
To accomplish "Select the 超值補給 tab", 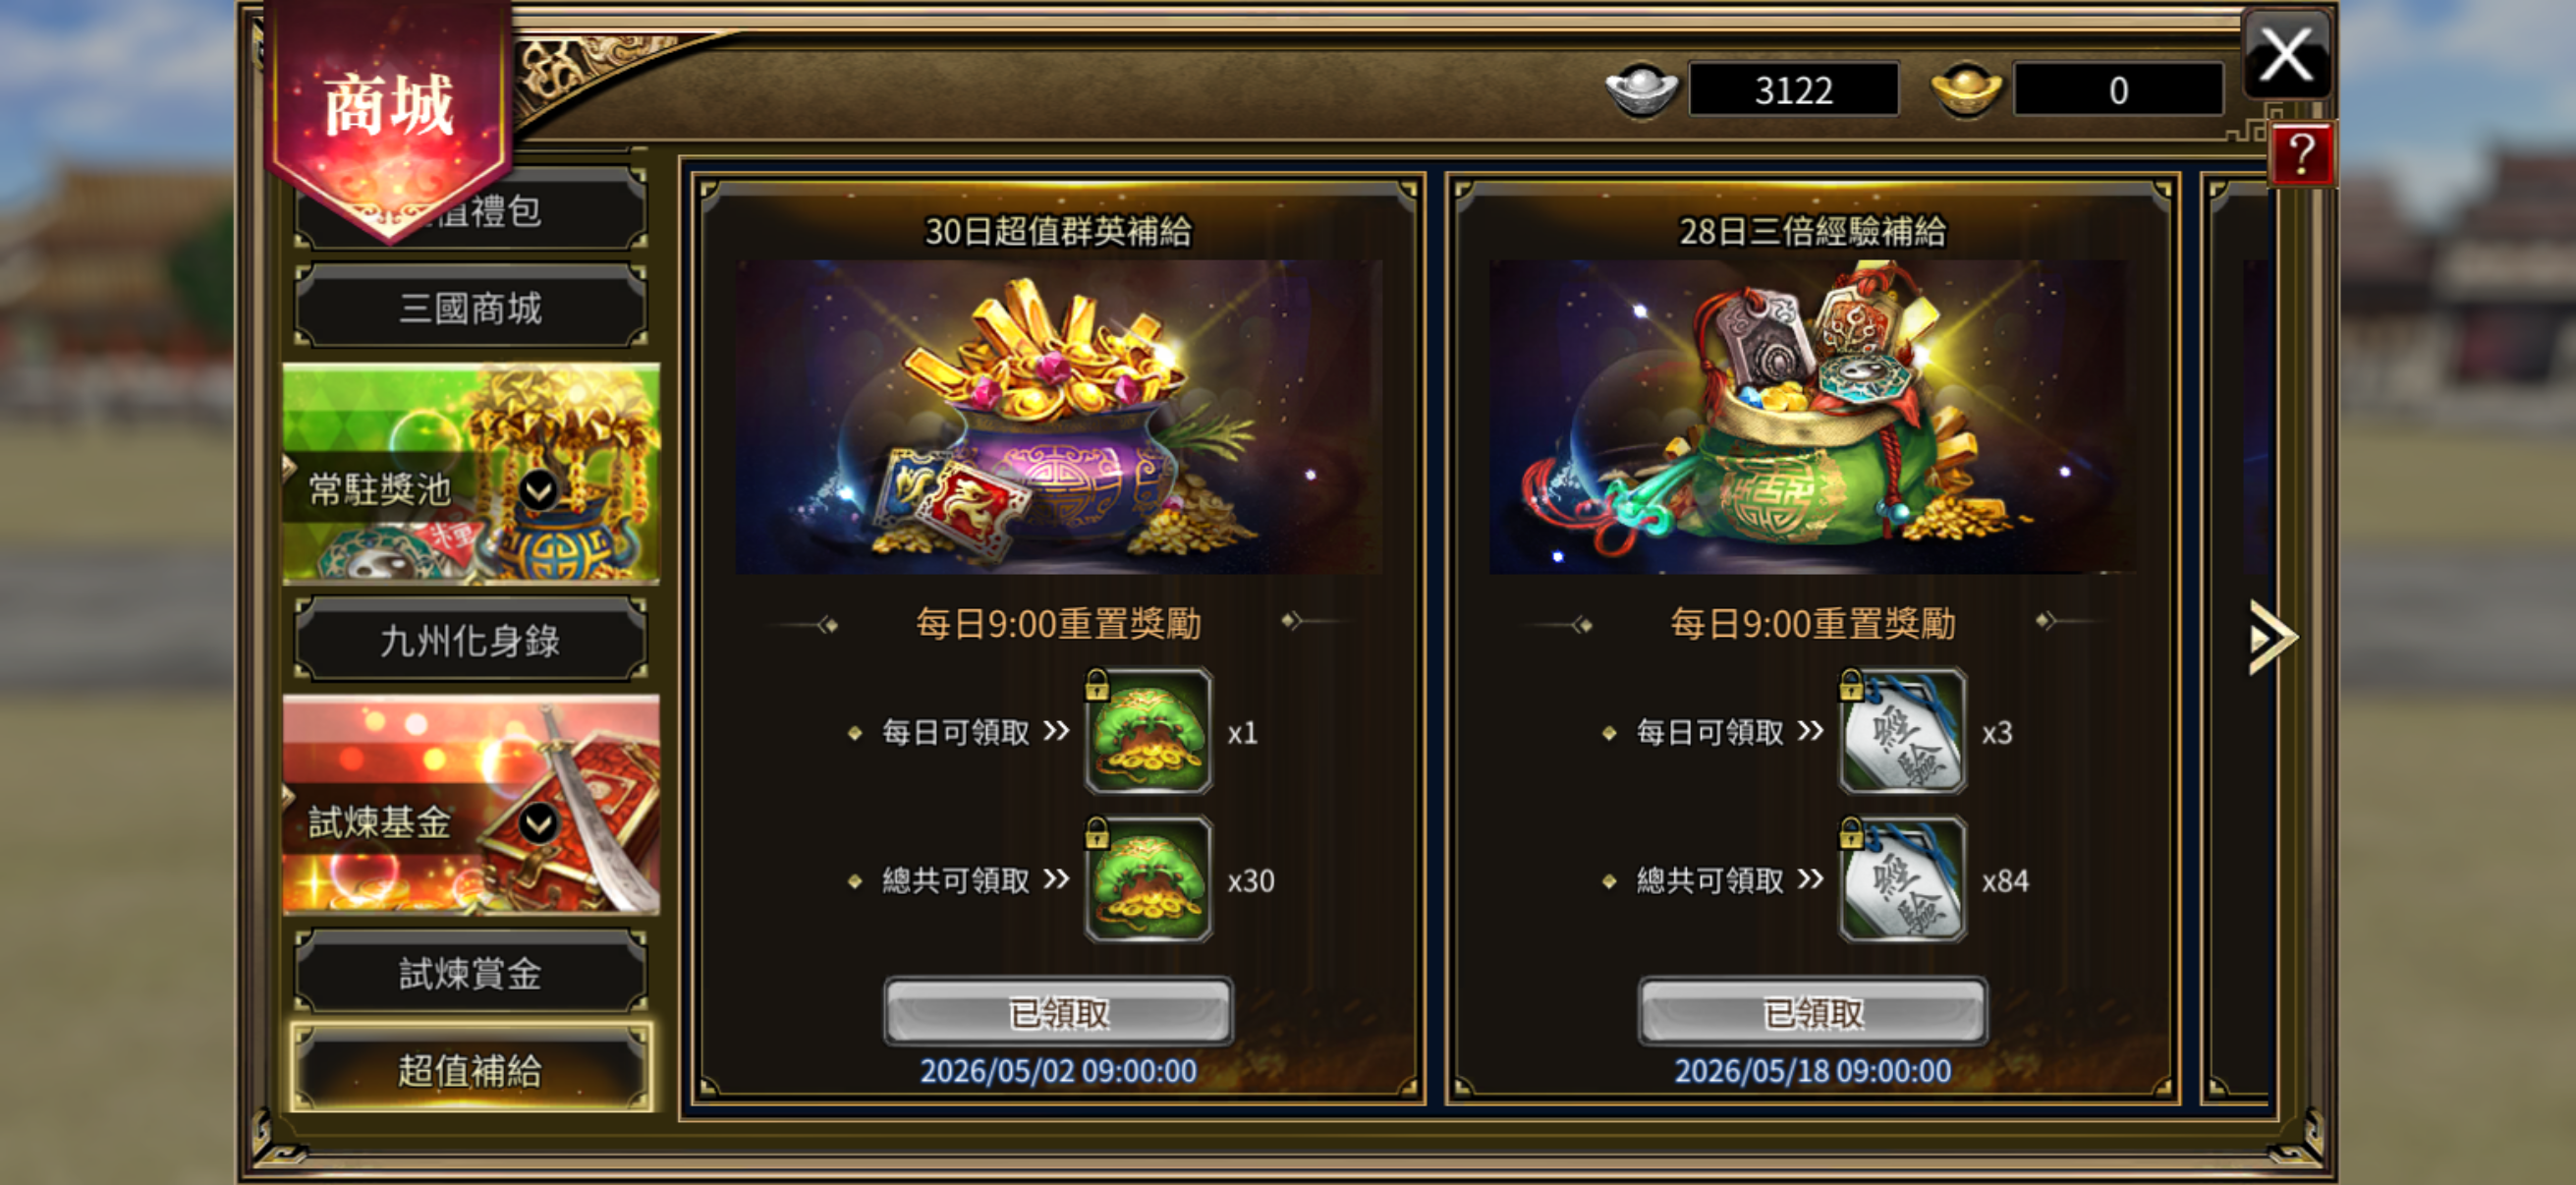I will click(x=471, y=1069).
